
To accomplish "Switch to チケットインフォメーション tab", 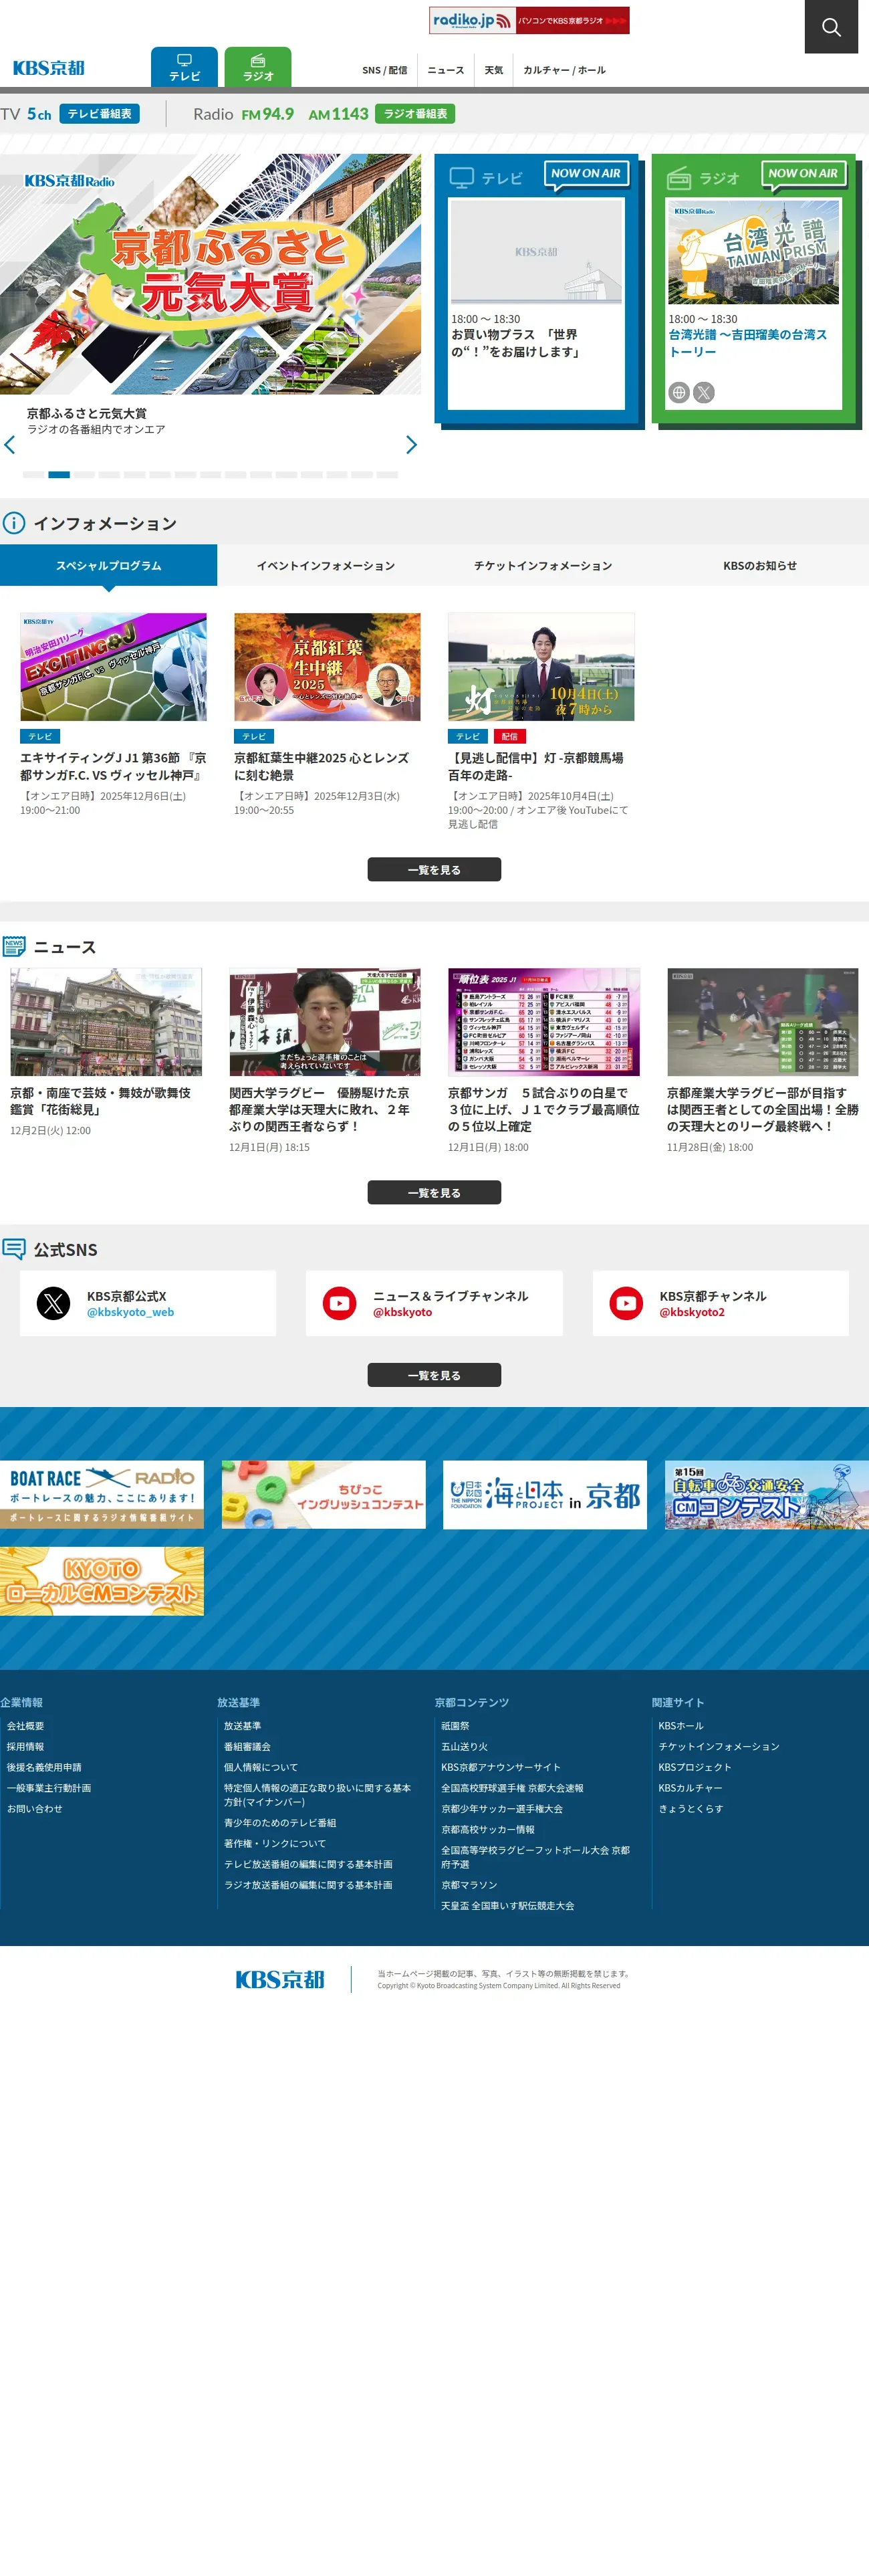I will [543, 565].
